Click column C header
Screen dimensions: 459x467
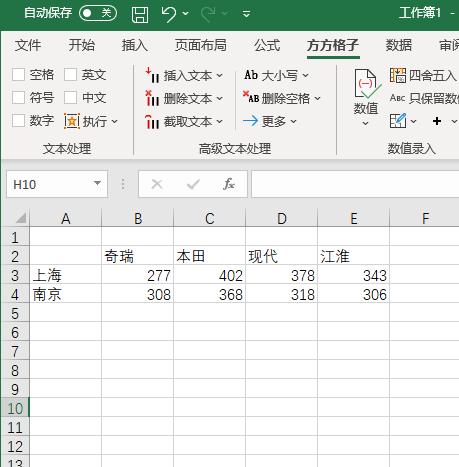point(210,218)
